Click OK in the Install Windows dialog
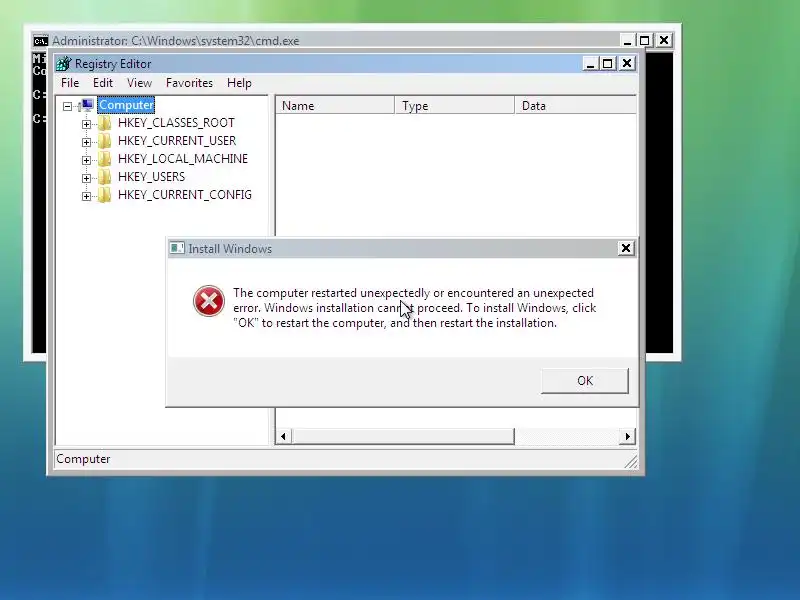Image resolution: width=800 pixels, height=600 pixels. pos(585,381)
